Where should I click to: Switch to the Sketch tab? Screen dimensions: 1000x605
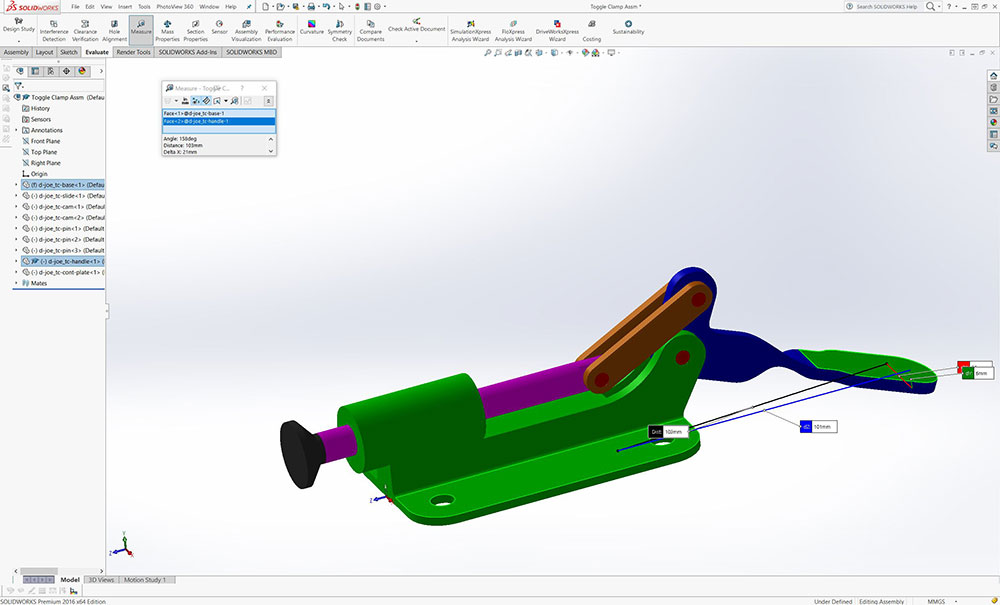69,52
